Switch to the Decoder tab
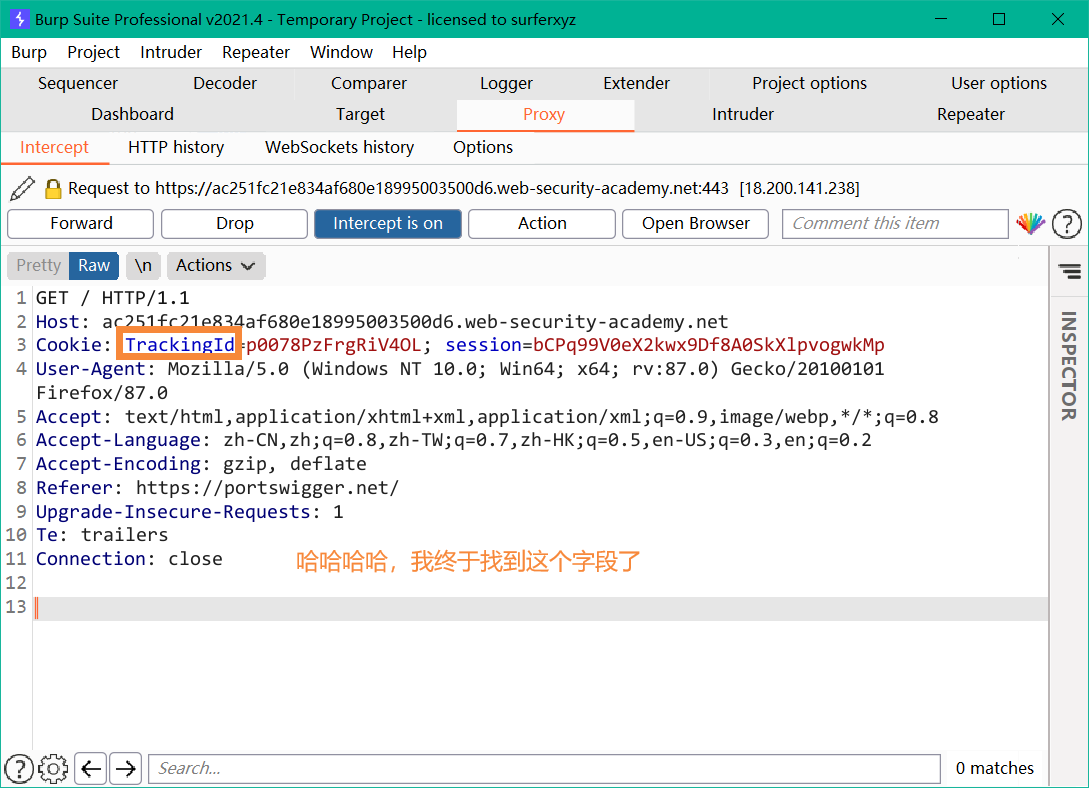The width and height of the screenshot is (1089, 788). [225, 83]
